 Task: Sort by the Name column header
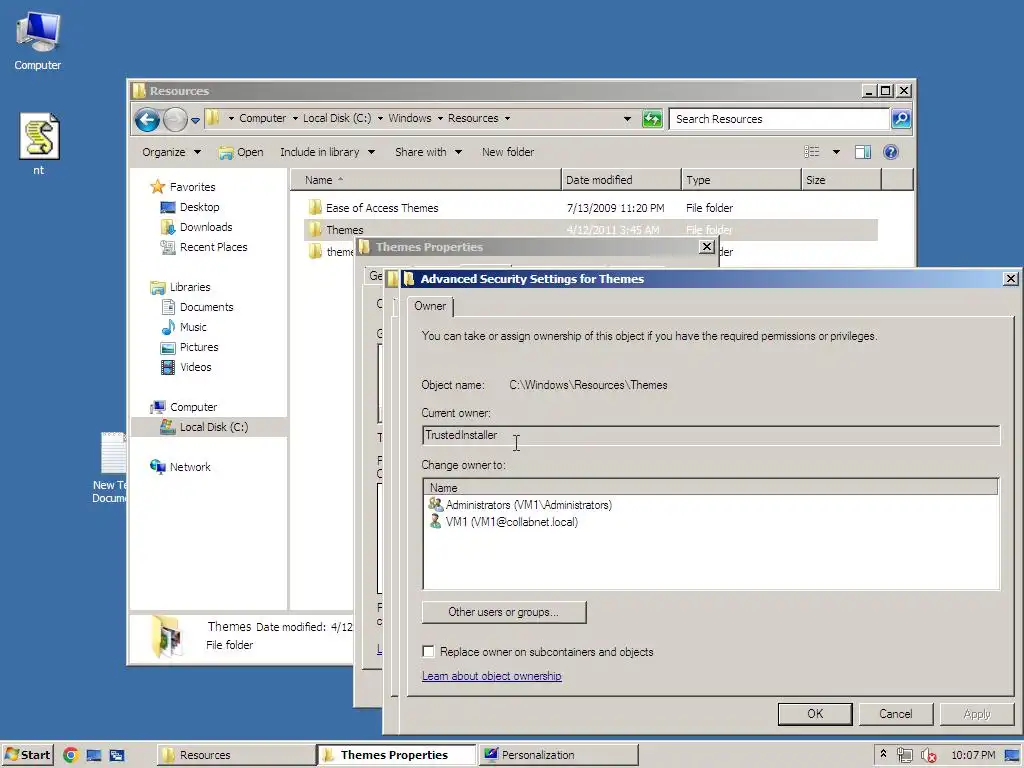point(426,180)
